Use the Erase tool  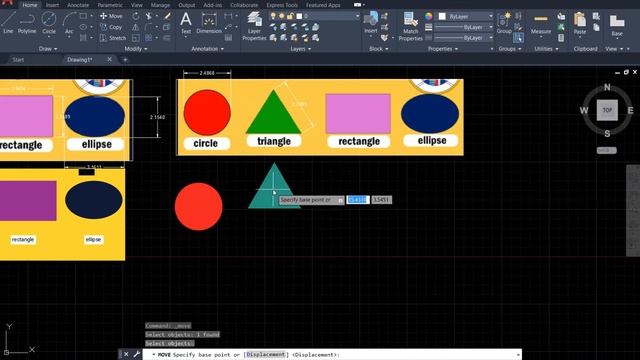tap(167, 16)
